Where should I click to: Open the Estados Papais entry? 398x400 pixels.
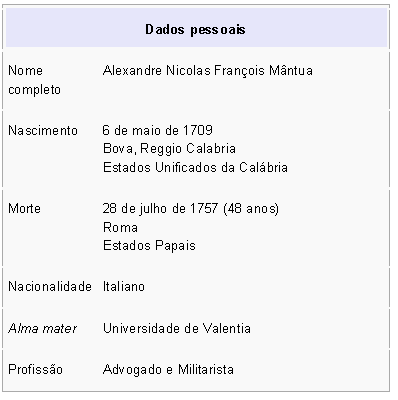(149, 246)
